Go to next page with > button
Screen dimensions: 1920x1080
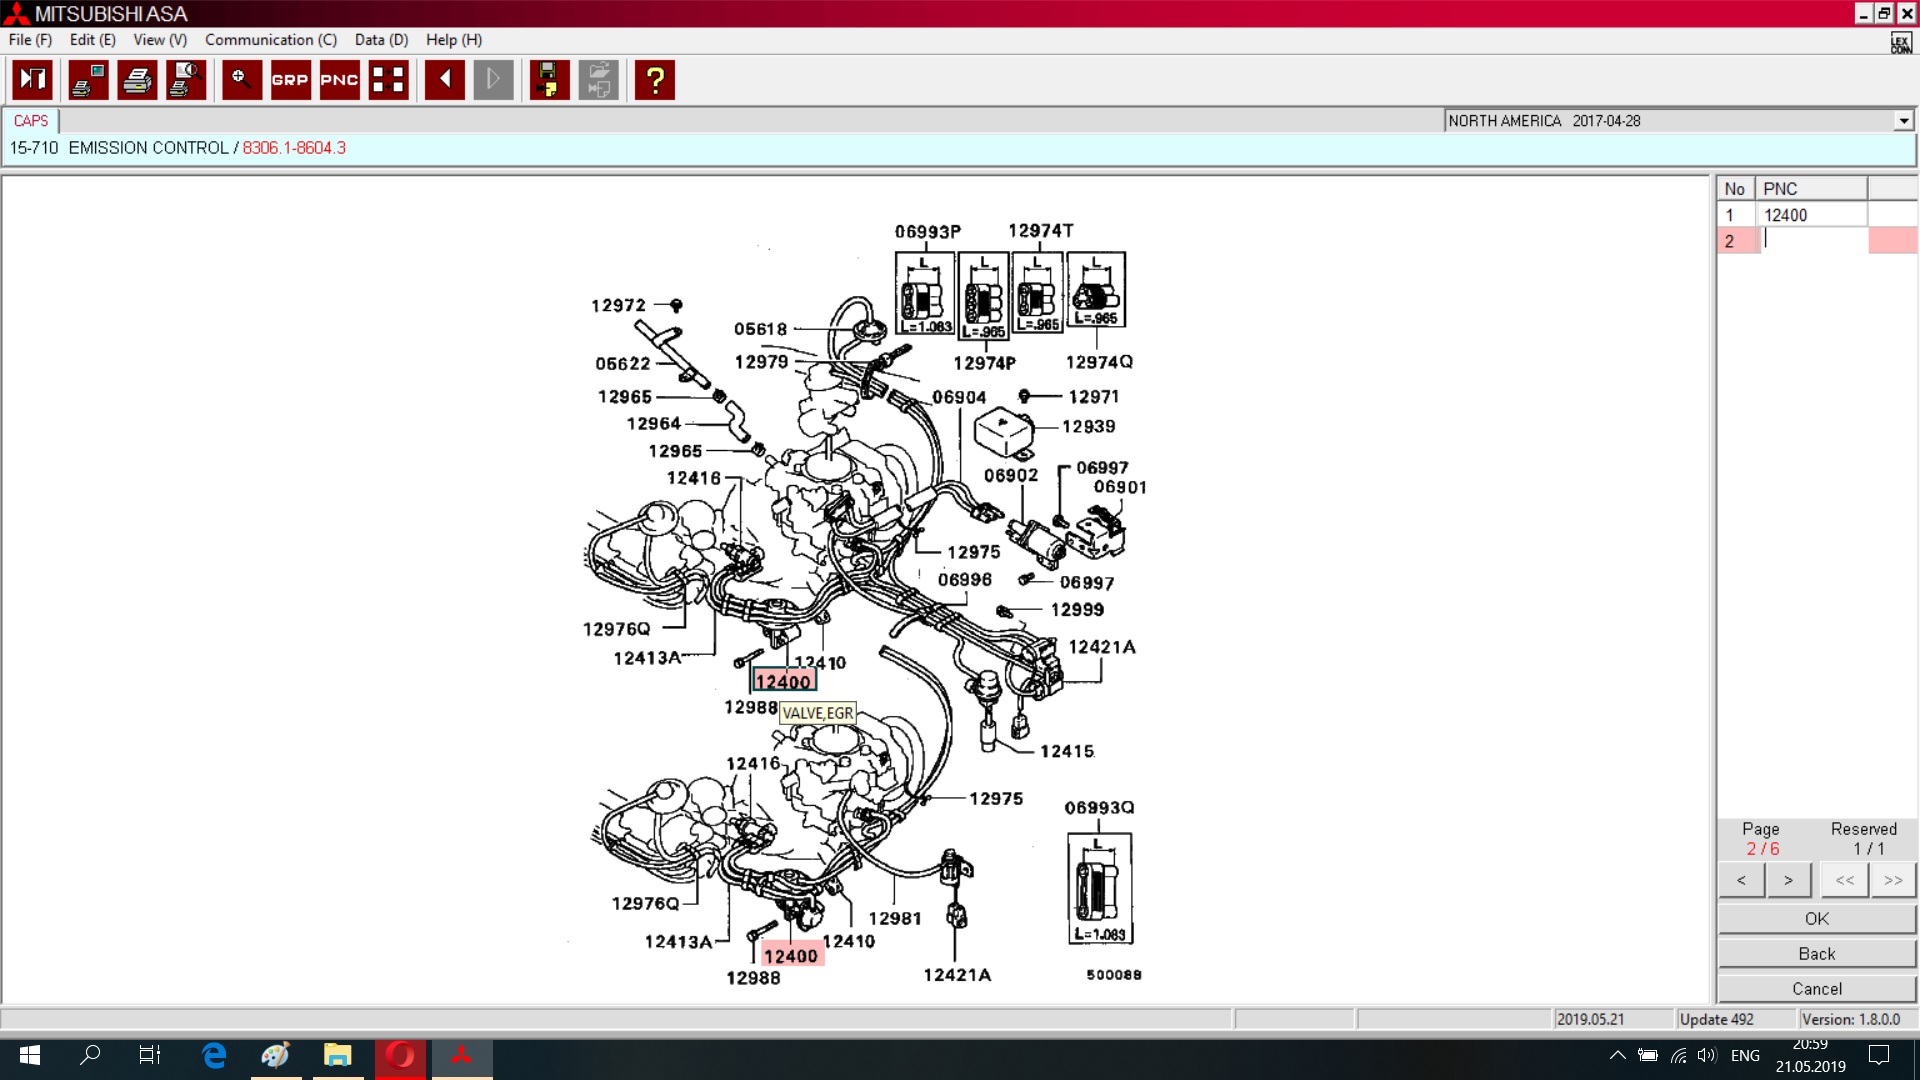[x=1788, y=881]
